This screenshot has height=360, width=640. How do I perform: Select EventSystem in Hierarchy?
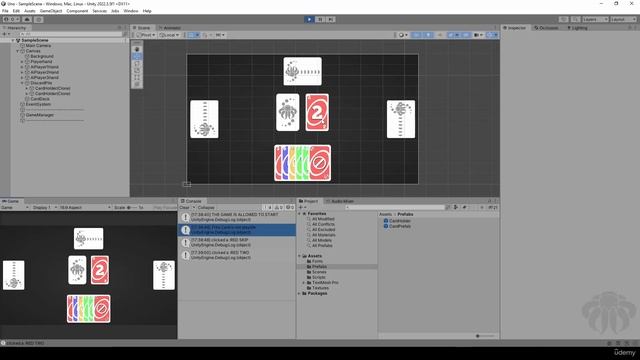click(x=38, y=104)
